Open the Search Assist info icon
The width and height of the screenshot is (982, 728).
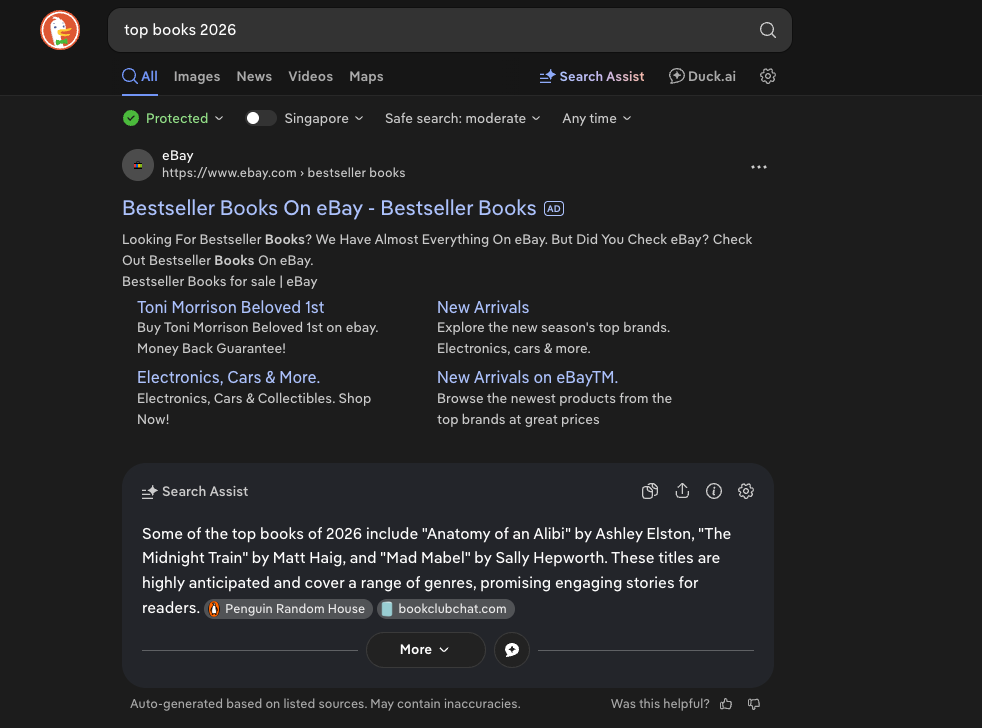[x=713, y=491]
